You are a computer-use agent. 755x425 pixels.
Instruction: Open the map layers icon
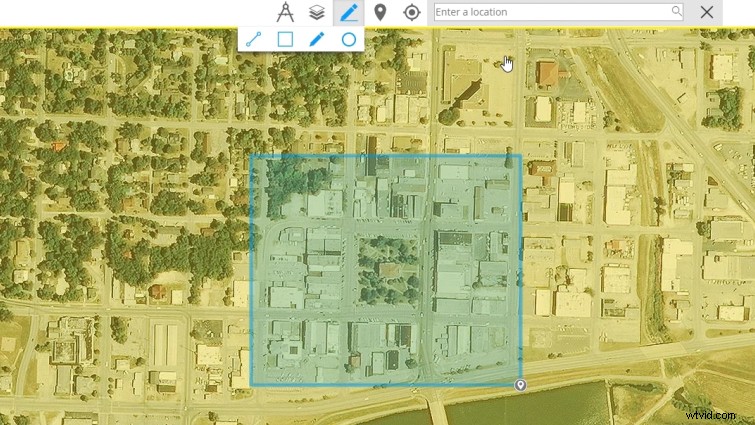pos(316,13)
